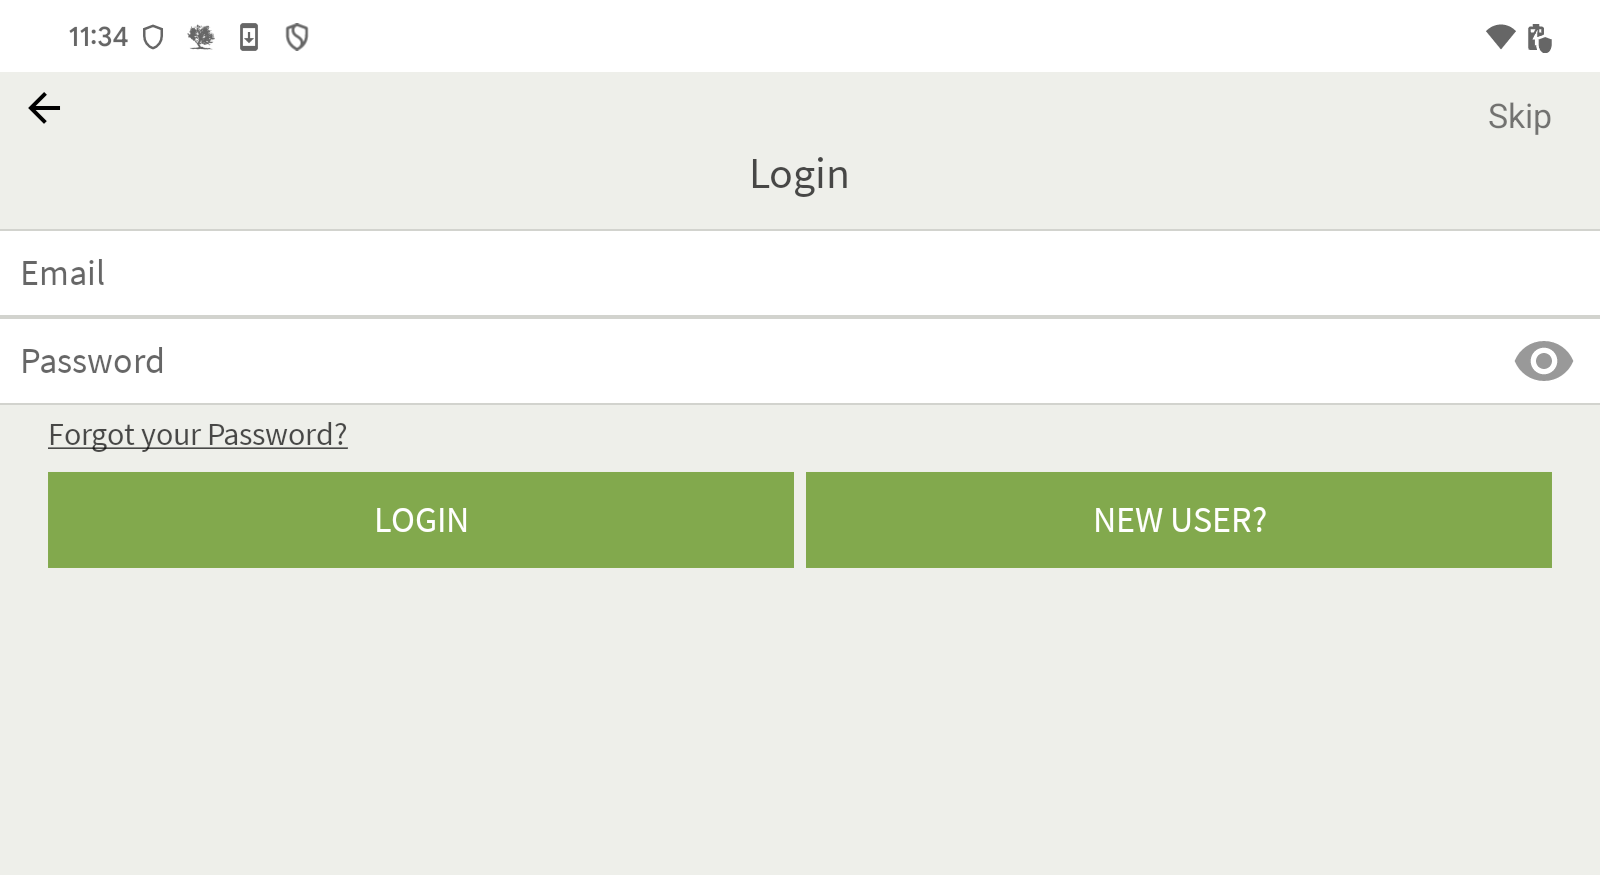
Task: Click the Wi-Fi signal status icon
Action: [x=1500, y=37]
